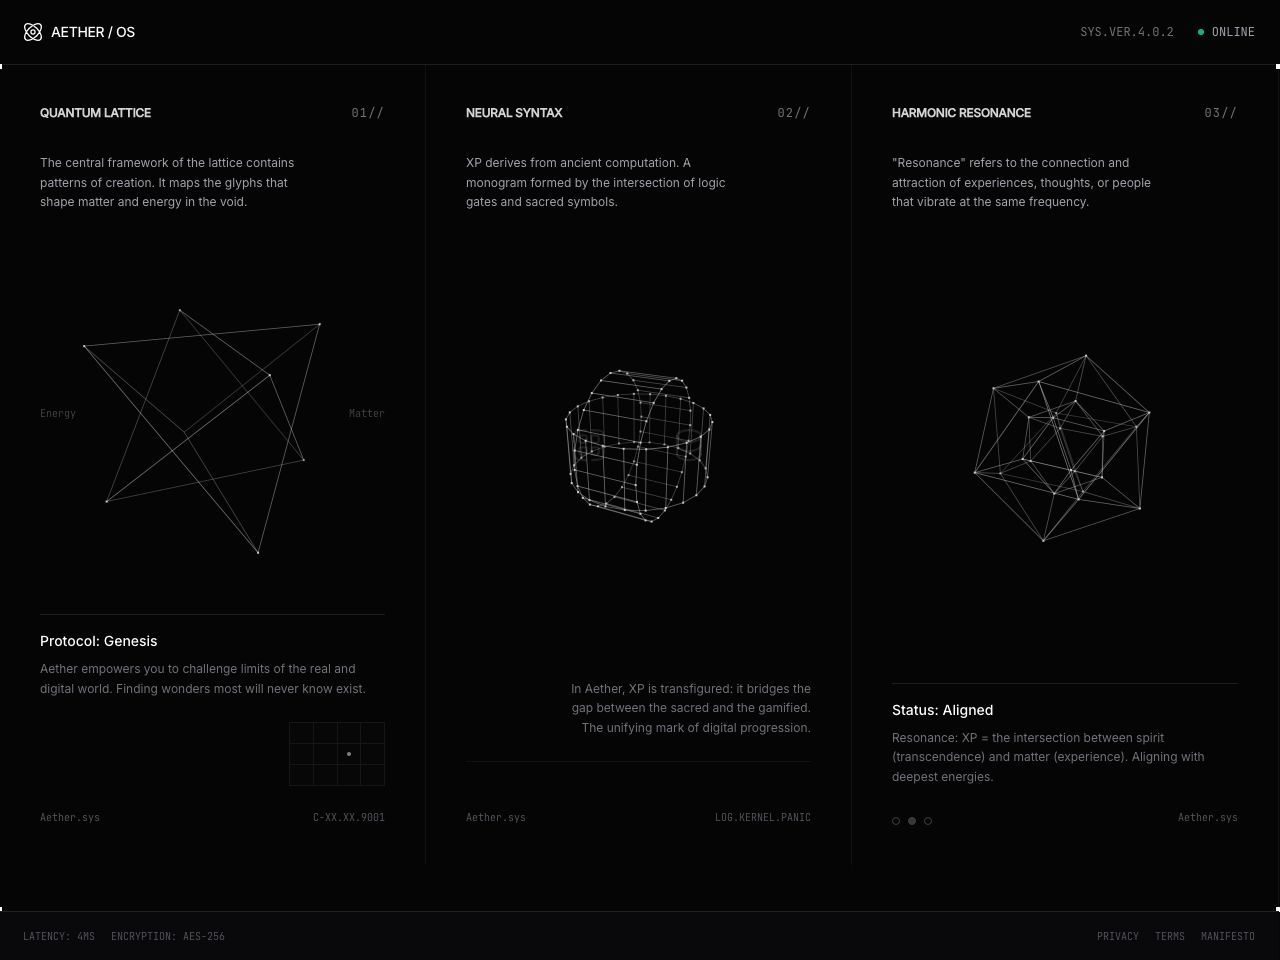This screenshot has height=960, width=1280.
Task: Click the SYS.VER.4.0.2 version label
Action: [1126, 32]
